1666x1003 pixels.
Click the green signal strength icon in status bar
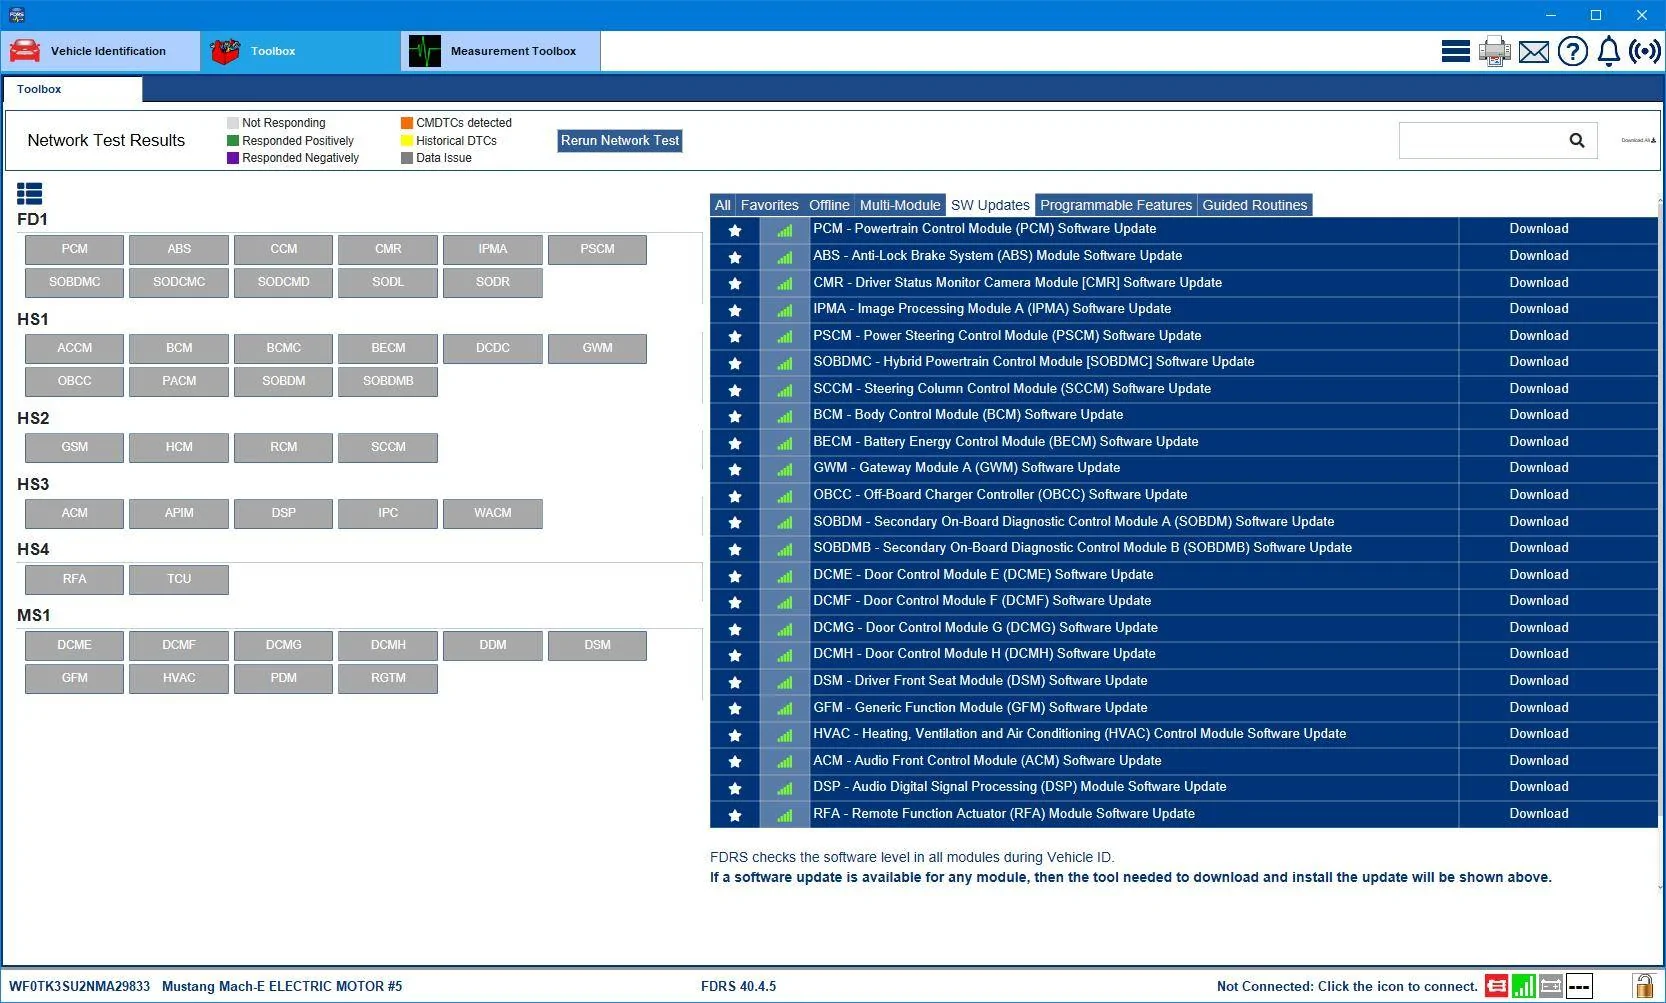tap(1524, 987)
